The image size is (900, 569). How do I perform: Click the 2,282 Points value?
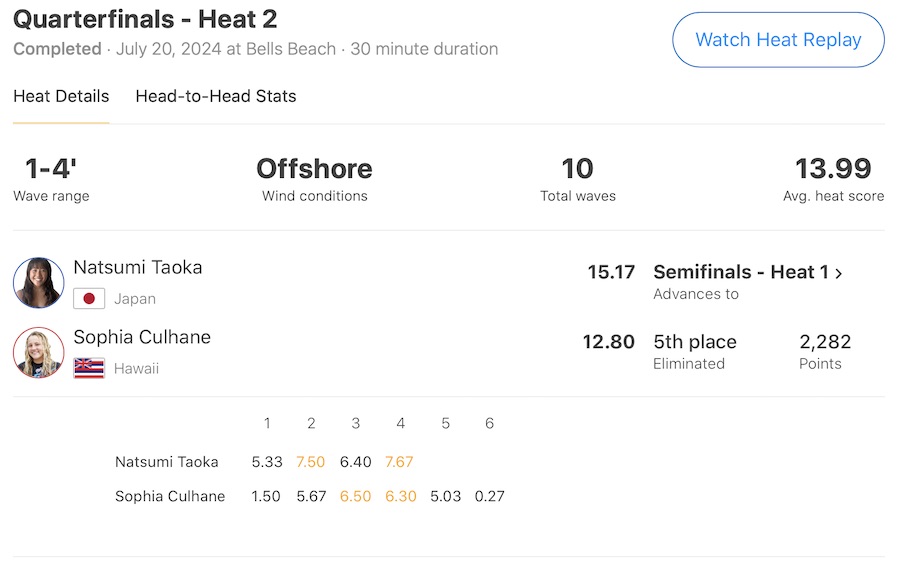pos(825,342)
